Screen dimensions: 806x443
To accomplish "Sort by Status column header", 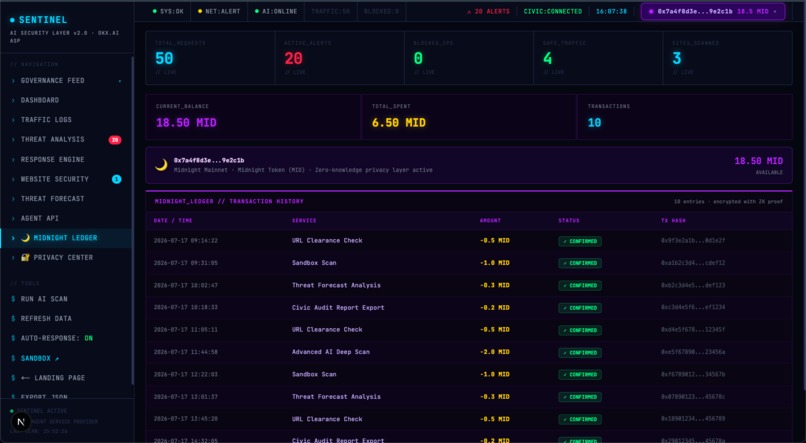I will pos(569,220).
